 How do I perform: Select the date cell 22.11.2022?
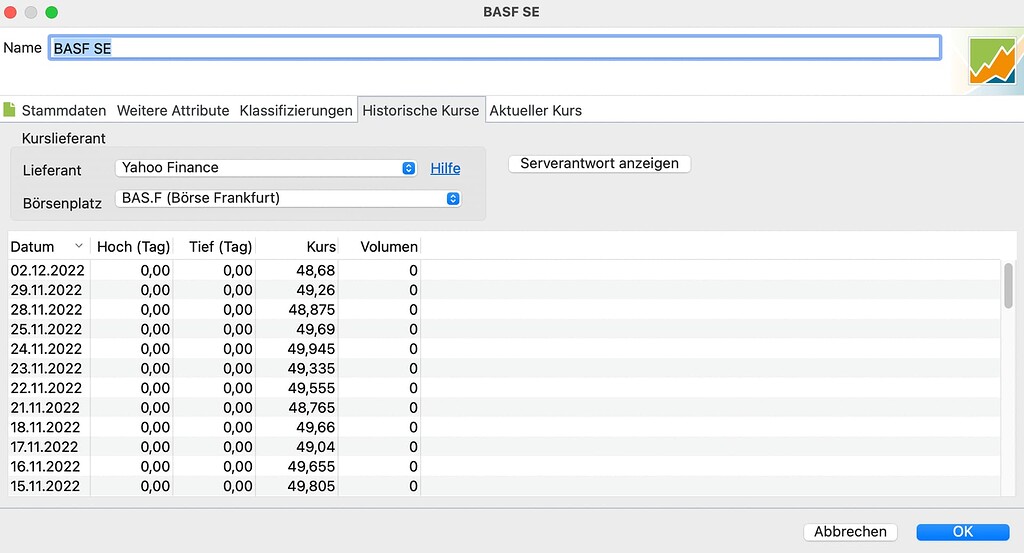(46, 388)
